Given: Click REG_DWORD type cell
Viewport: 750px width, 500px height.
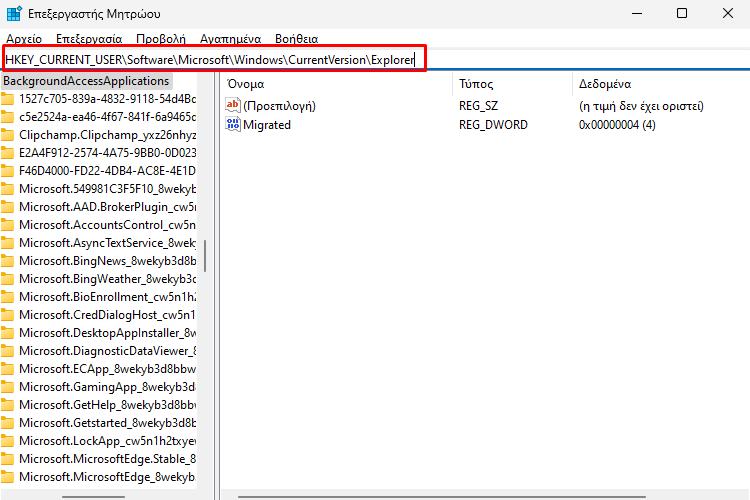Looking at the screenshot, I should click(x=493, y=125).
